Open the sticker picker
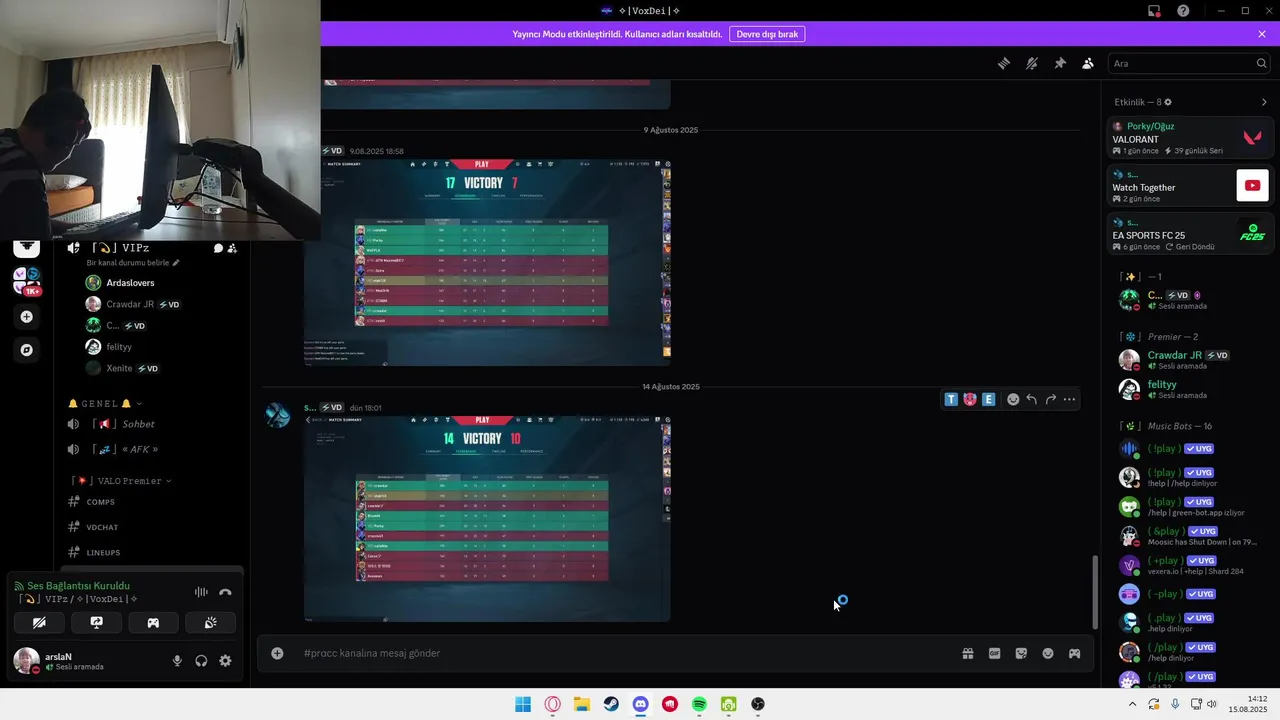The width and height of the screenshot is (1280, 720). pyautogui.click(x=1021, y=653)
